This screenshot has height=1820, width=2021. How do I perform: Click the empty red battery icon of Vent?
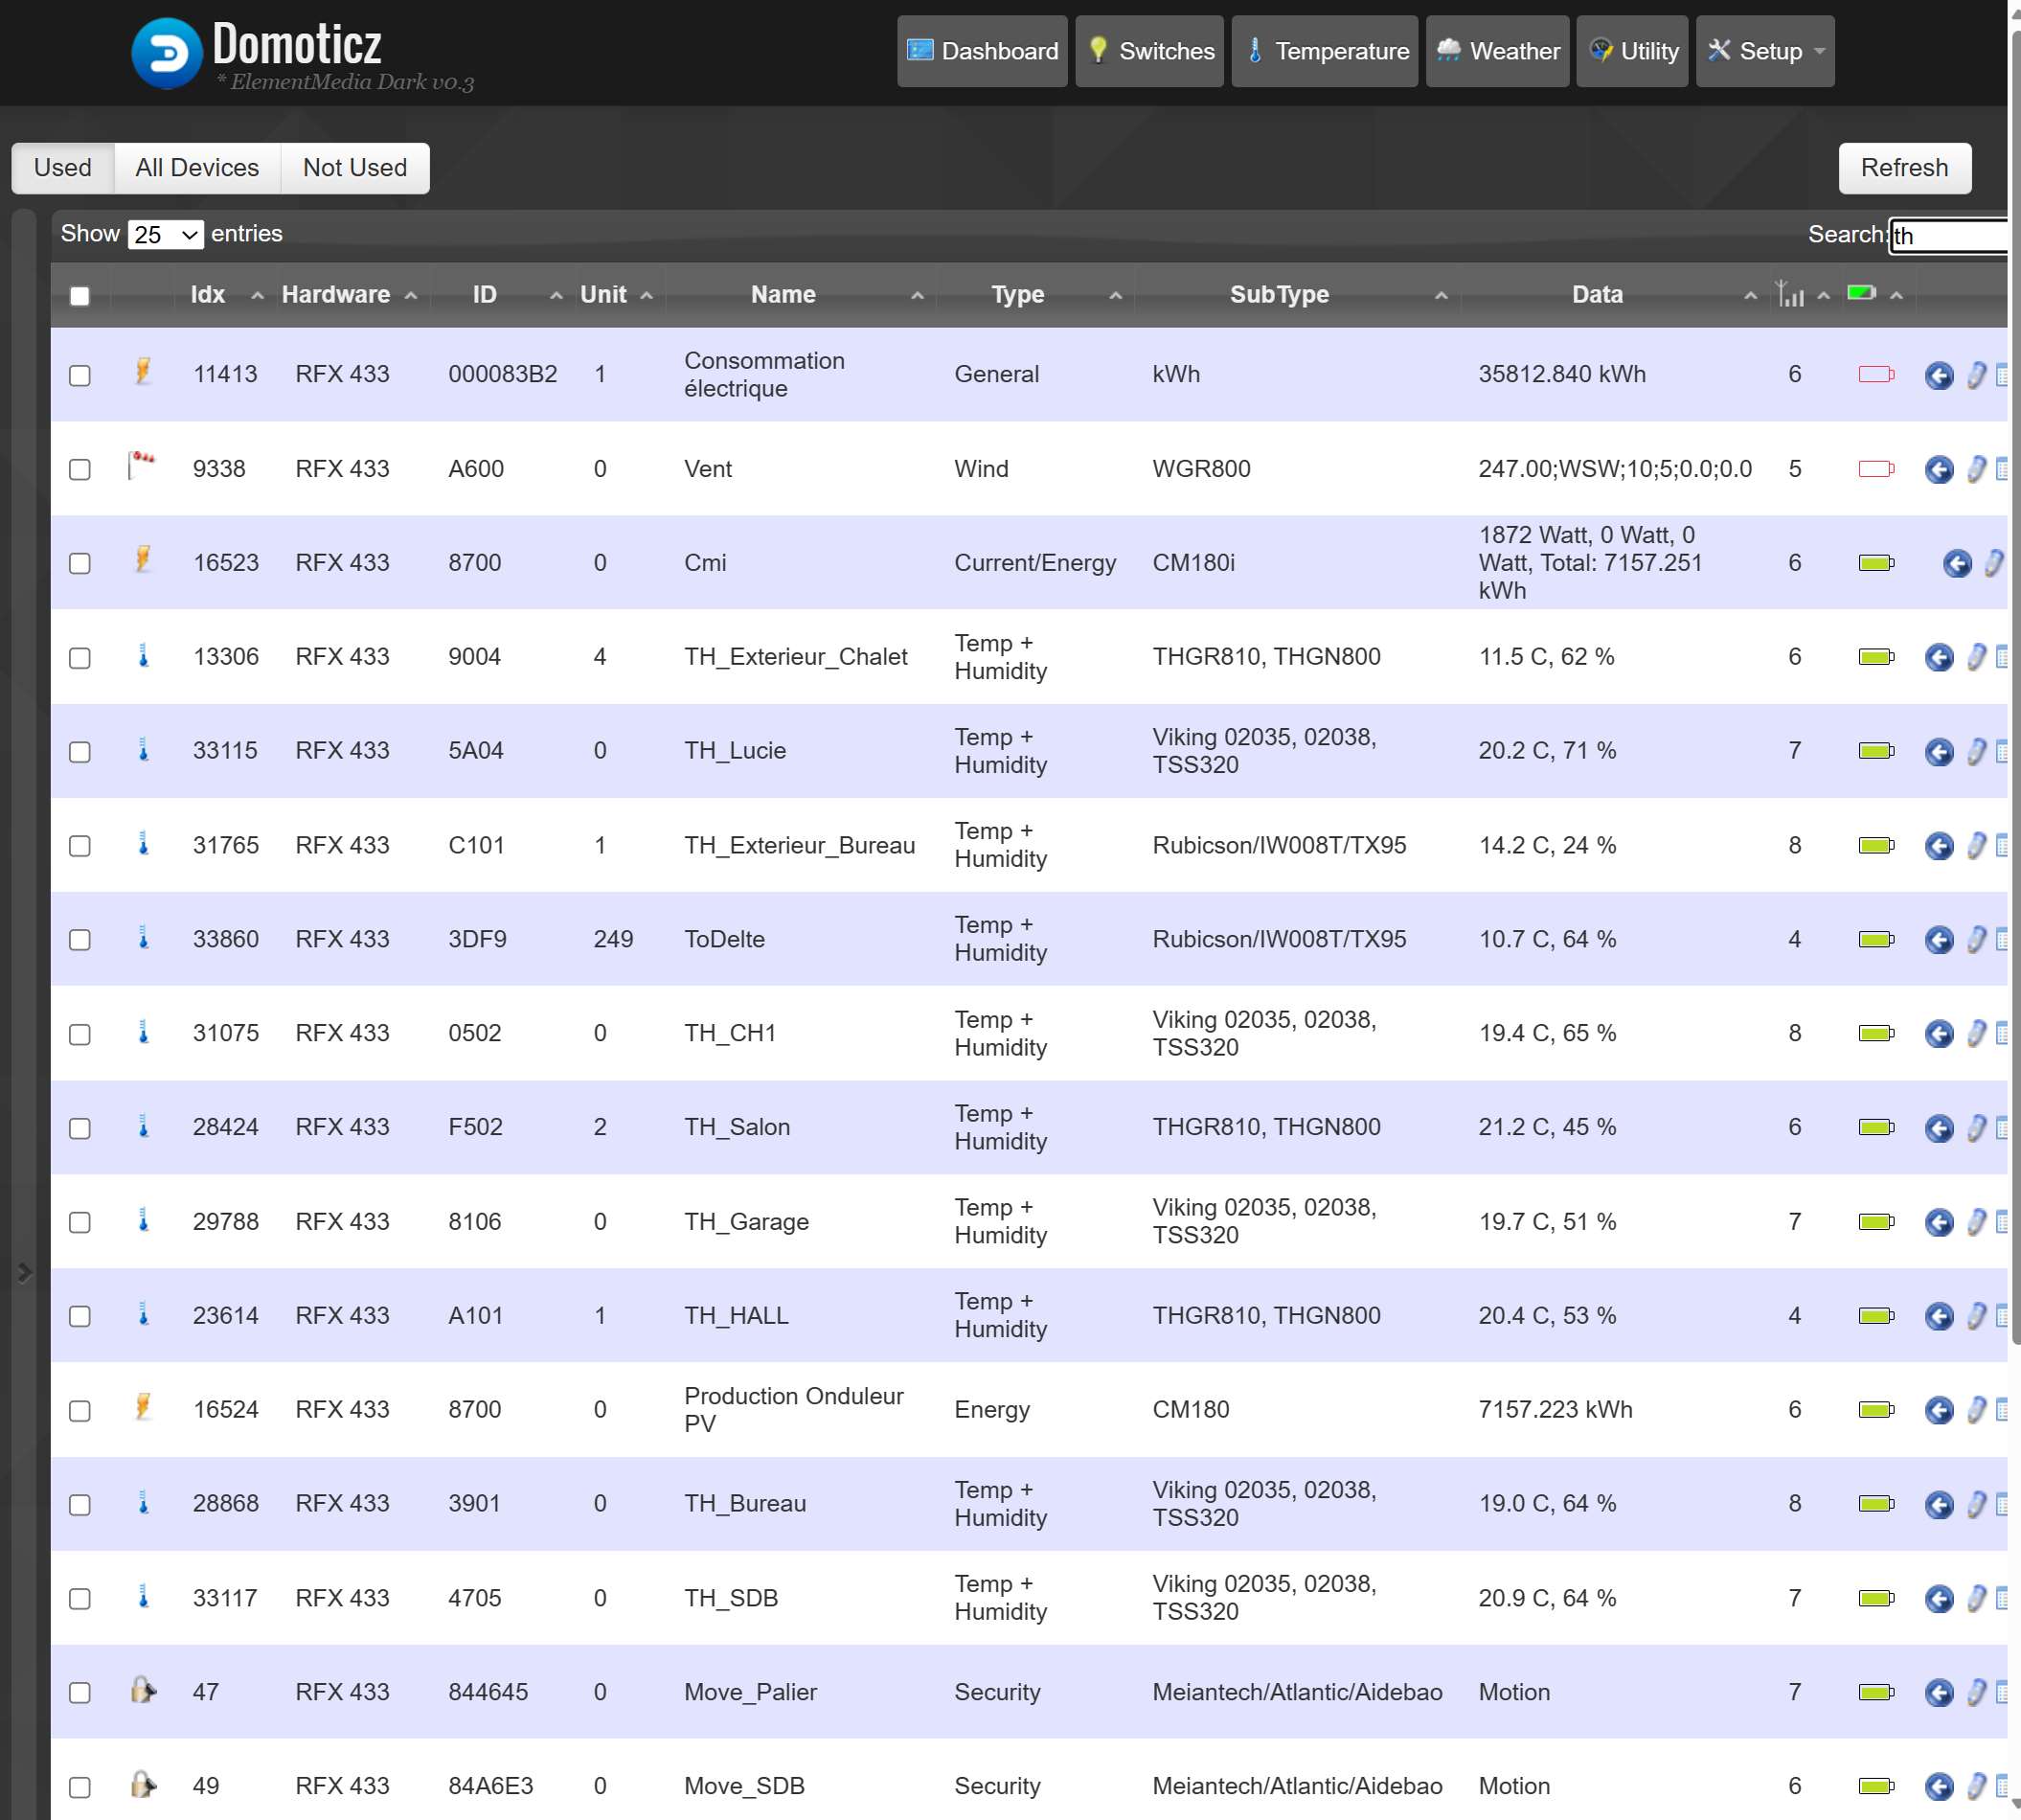(x=1876, y=469)
